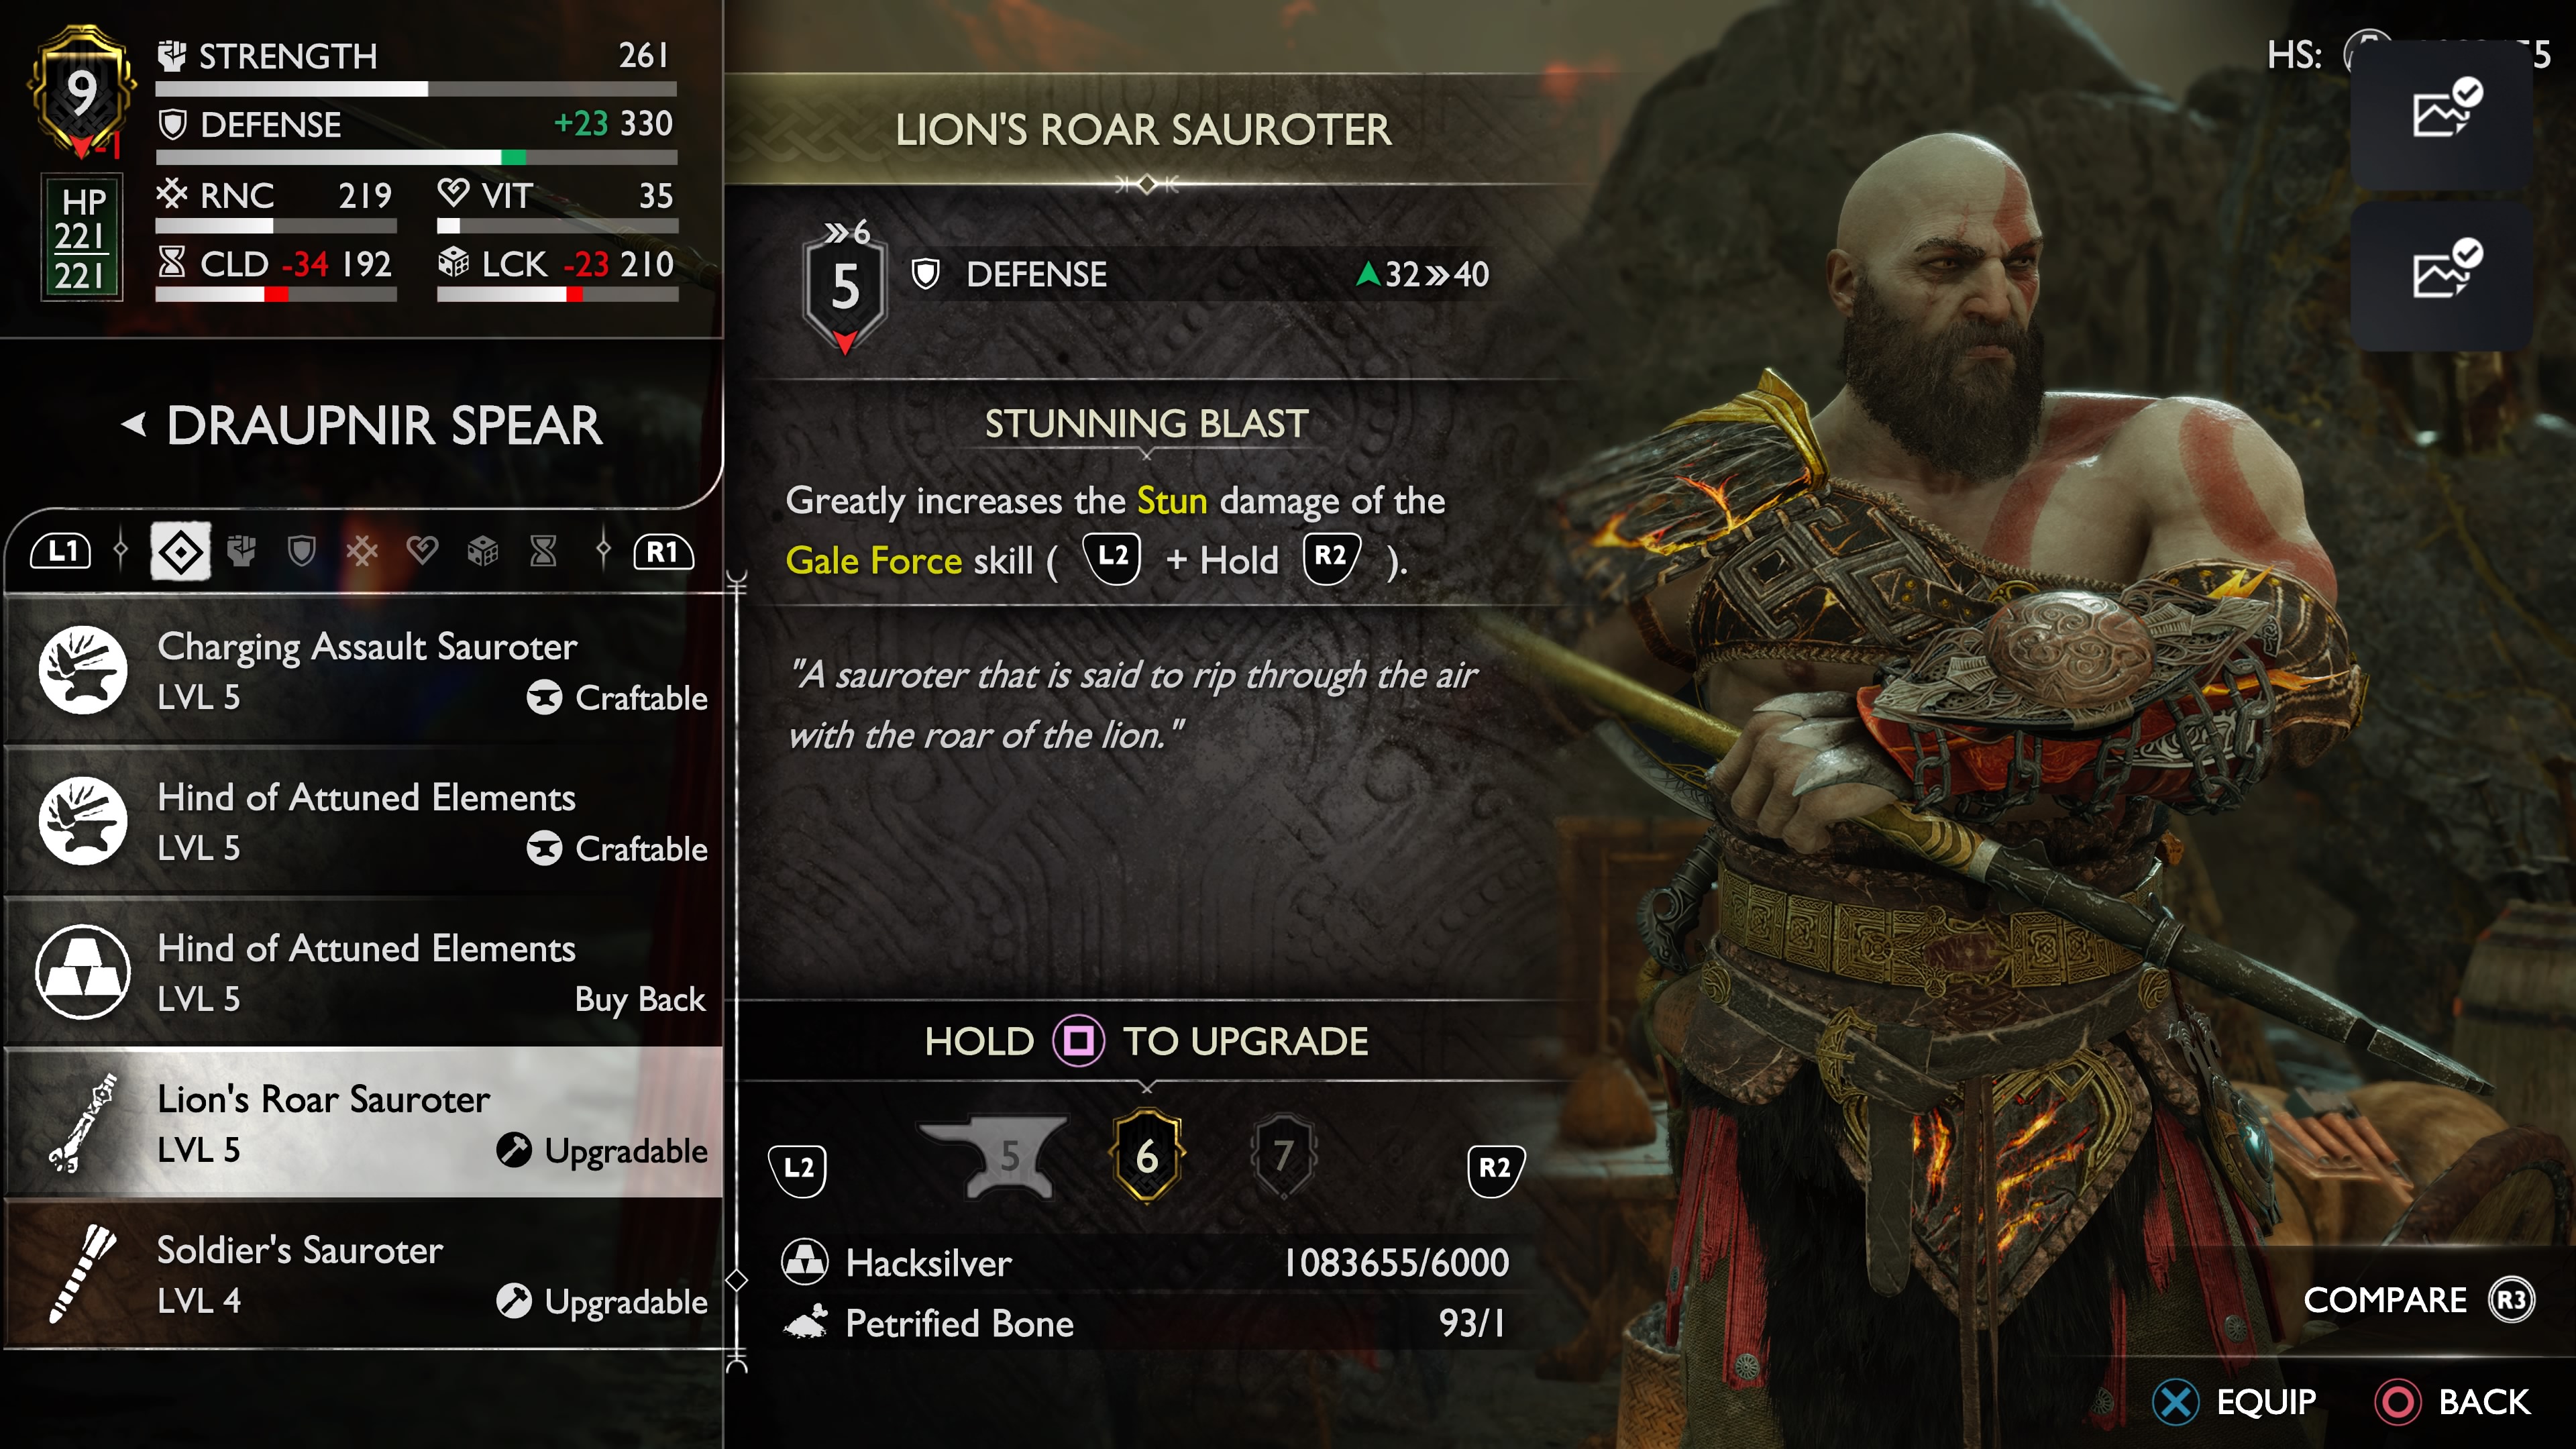Image resolution: width=2576 pixels, height=1449 pixels.
Task: Select Hind of Attuned Elements Buy Back item
Action: tap(364, 973)
